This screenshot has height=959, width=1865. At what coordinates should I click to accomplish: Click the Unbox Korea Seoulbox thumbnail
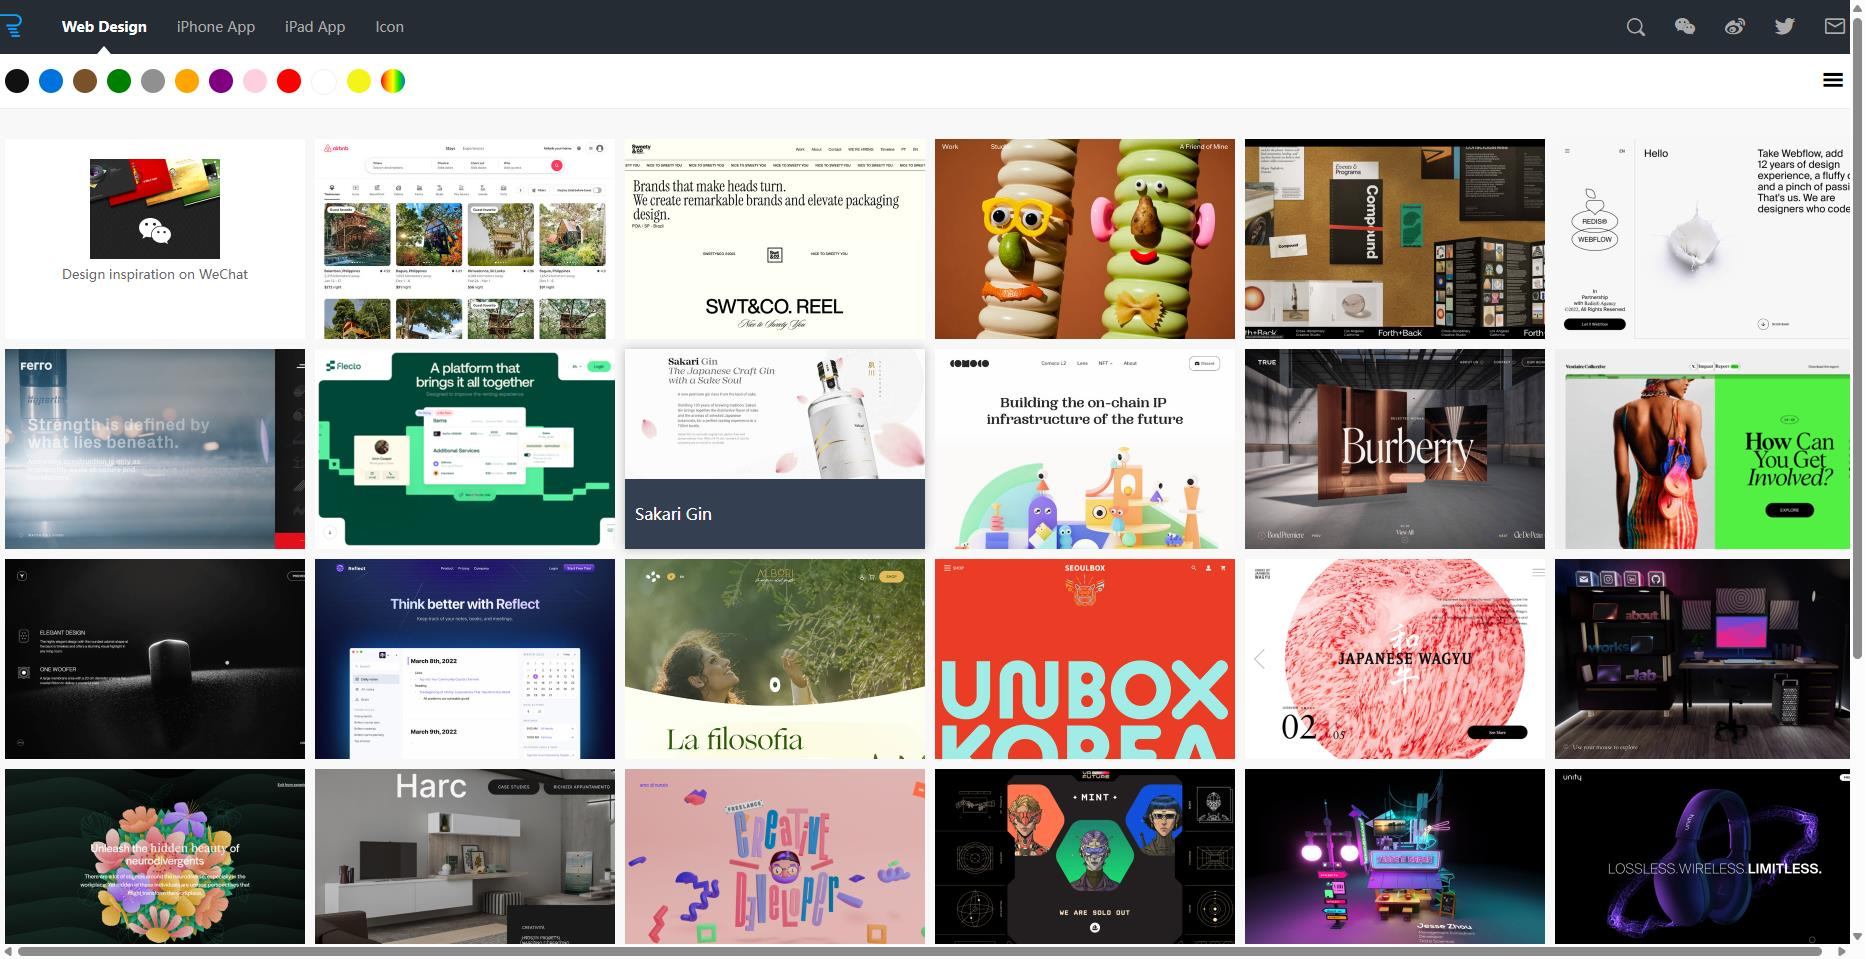[1084, 658]
